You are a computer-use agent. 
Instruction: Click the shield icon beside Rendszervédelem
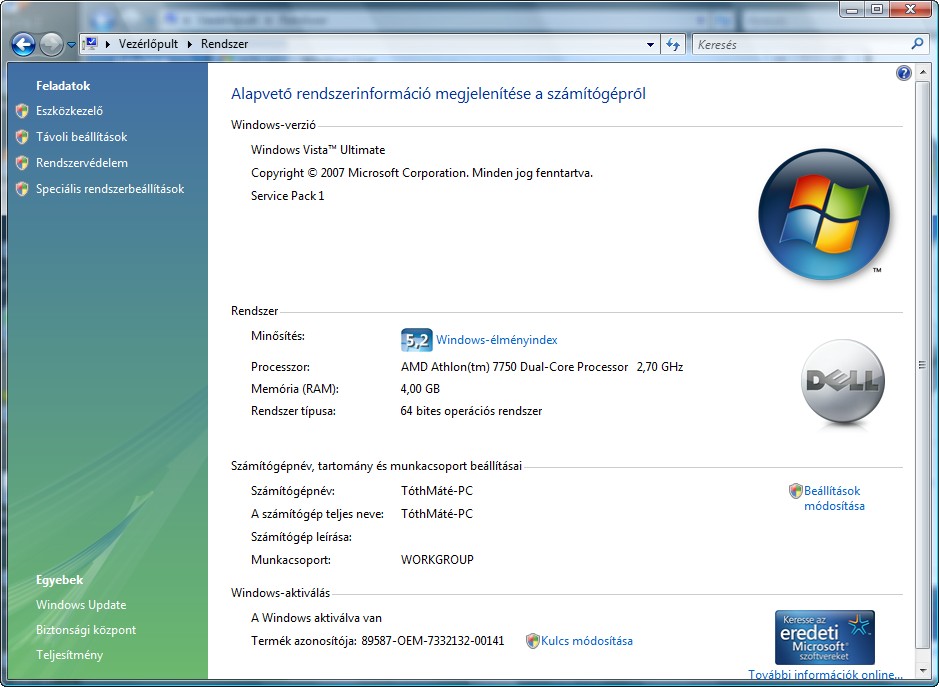coord(22,162)
